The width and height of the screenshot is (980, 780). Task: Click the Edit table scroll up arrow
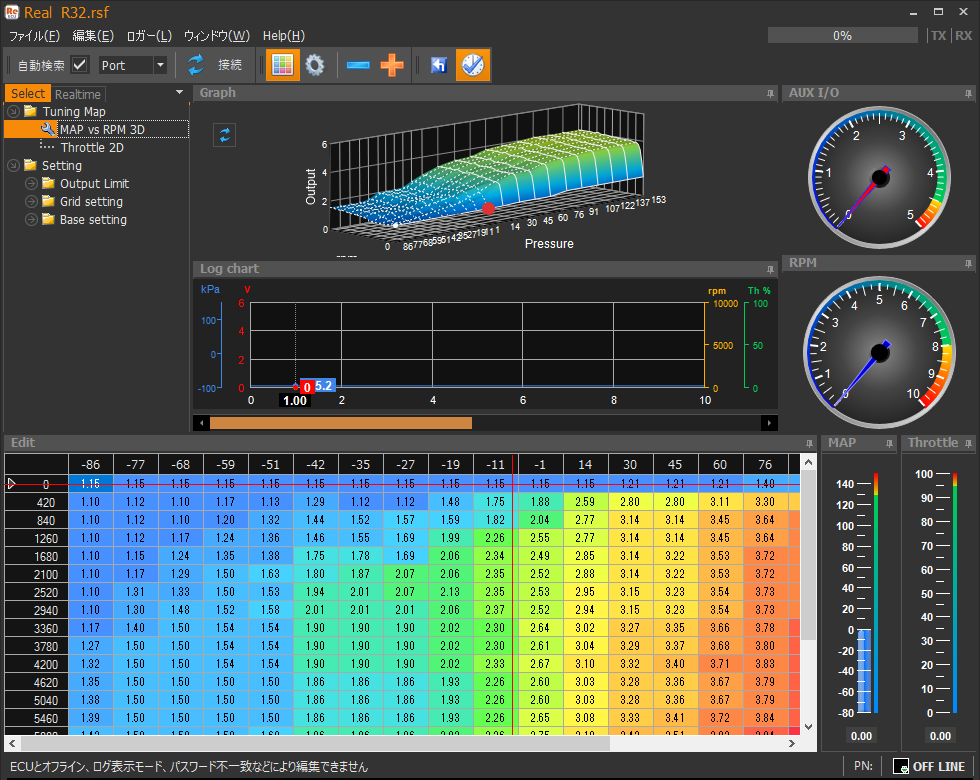(x=808, y=463)
